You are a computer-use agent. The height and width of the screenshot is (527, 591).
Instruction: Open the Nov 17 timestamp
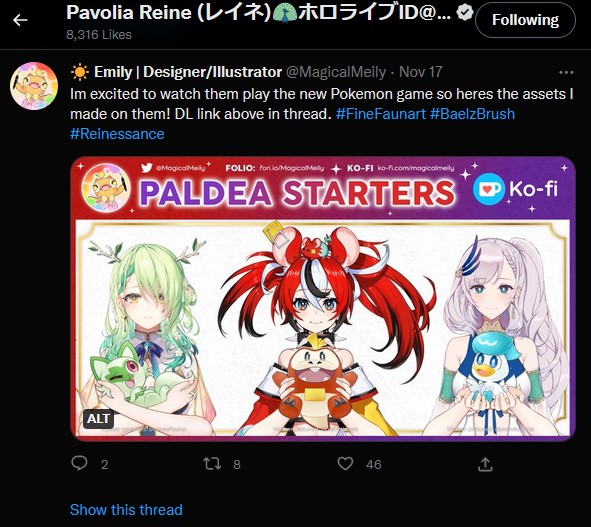click(421, 72)
